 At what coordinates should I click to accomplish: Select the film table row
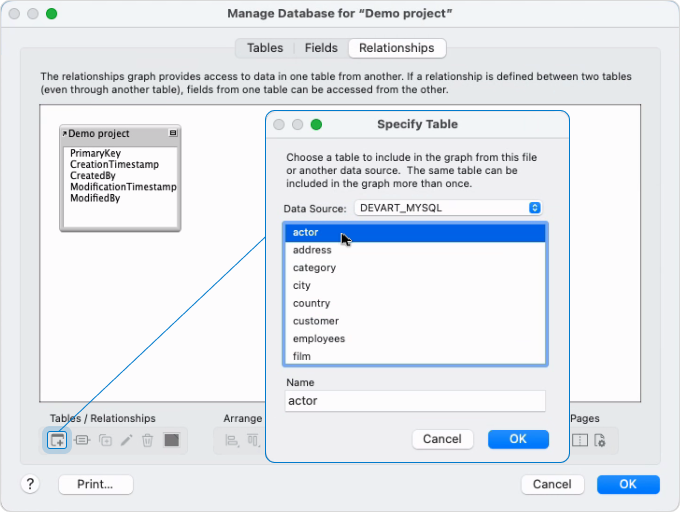click(415, 356)
